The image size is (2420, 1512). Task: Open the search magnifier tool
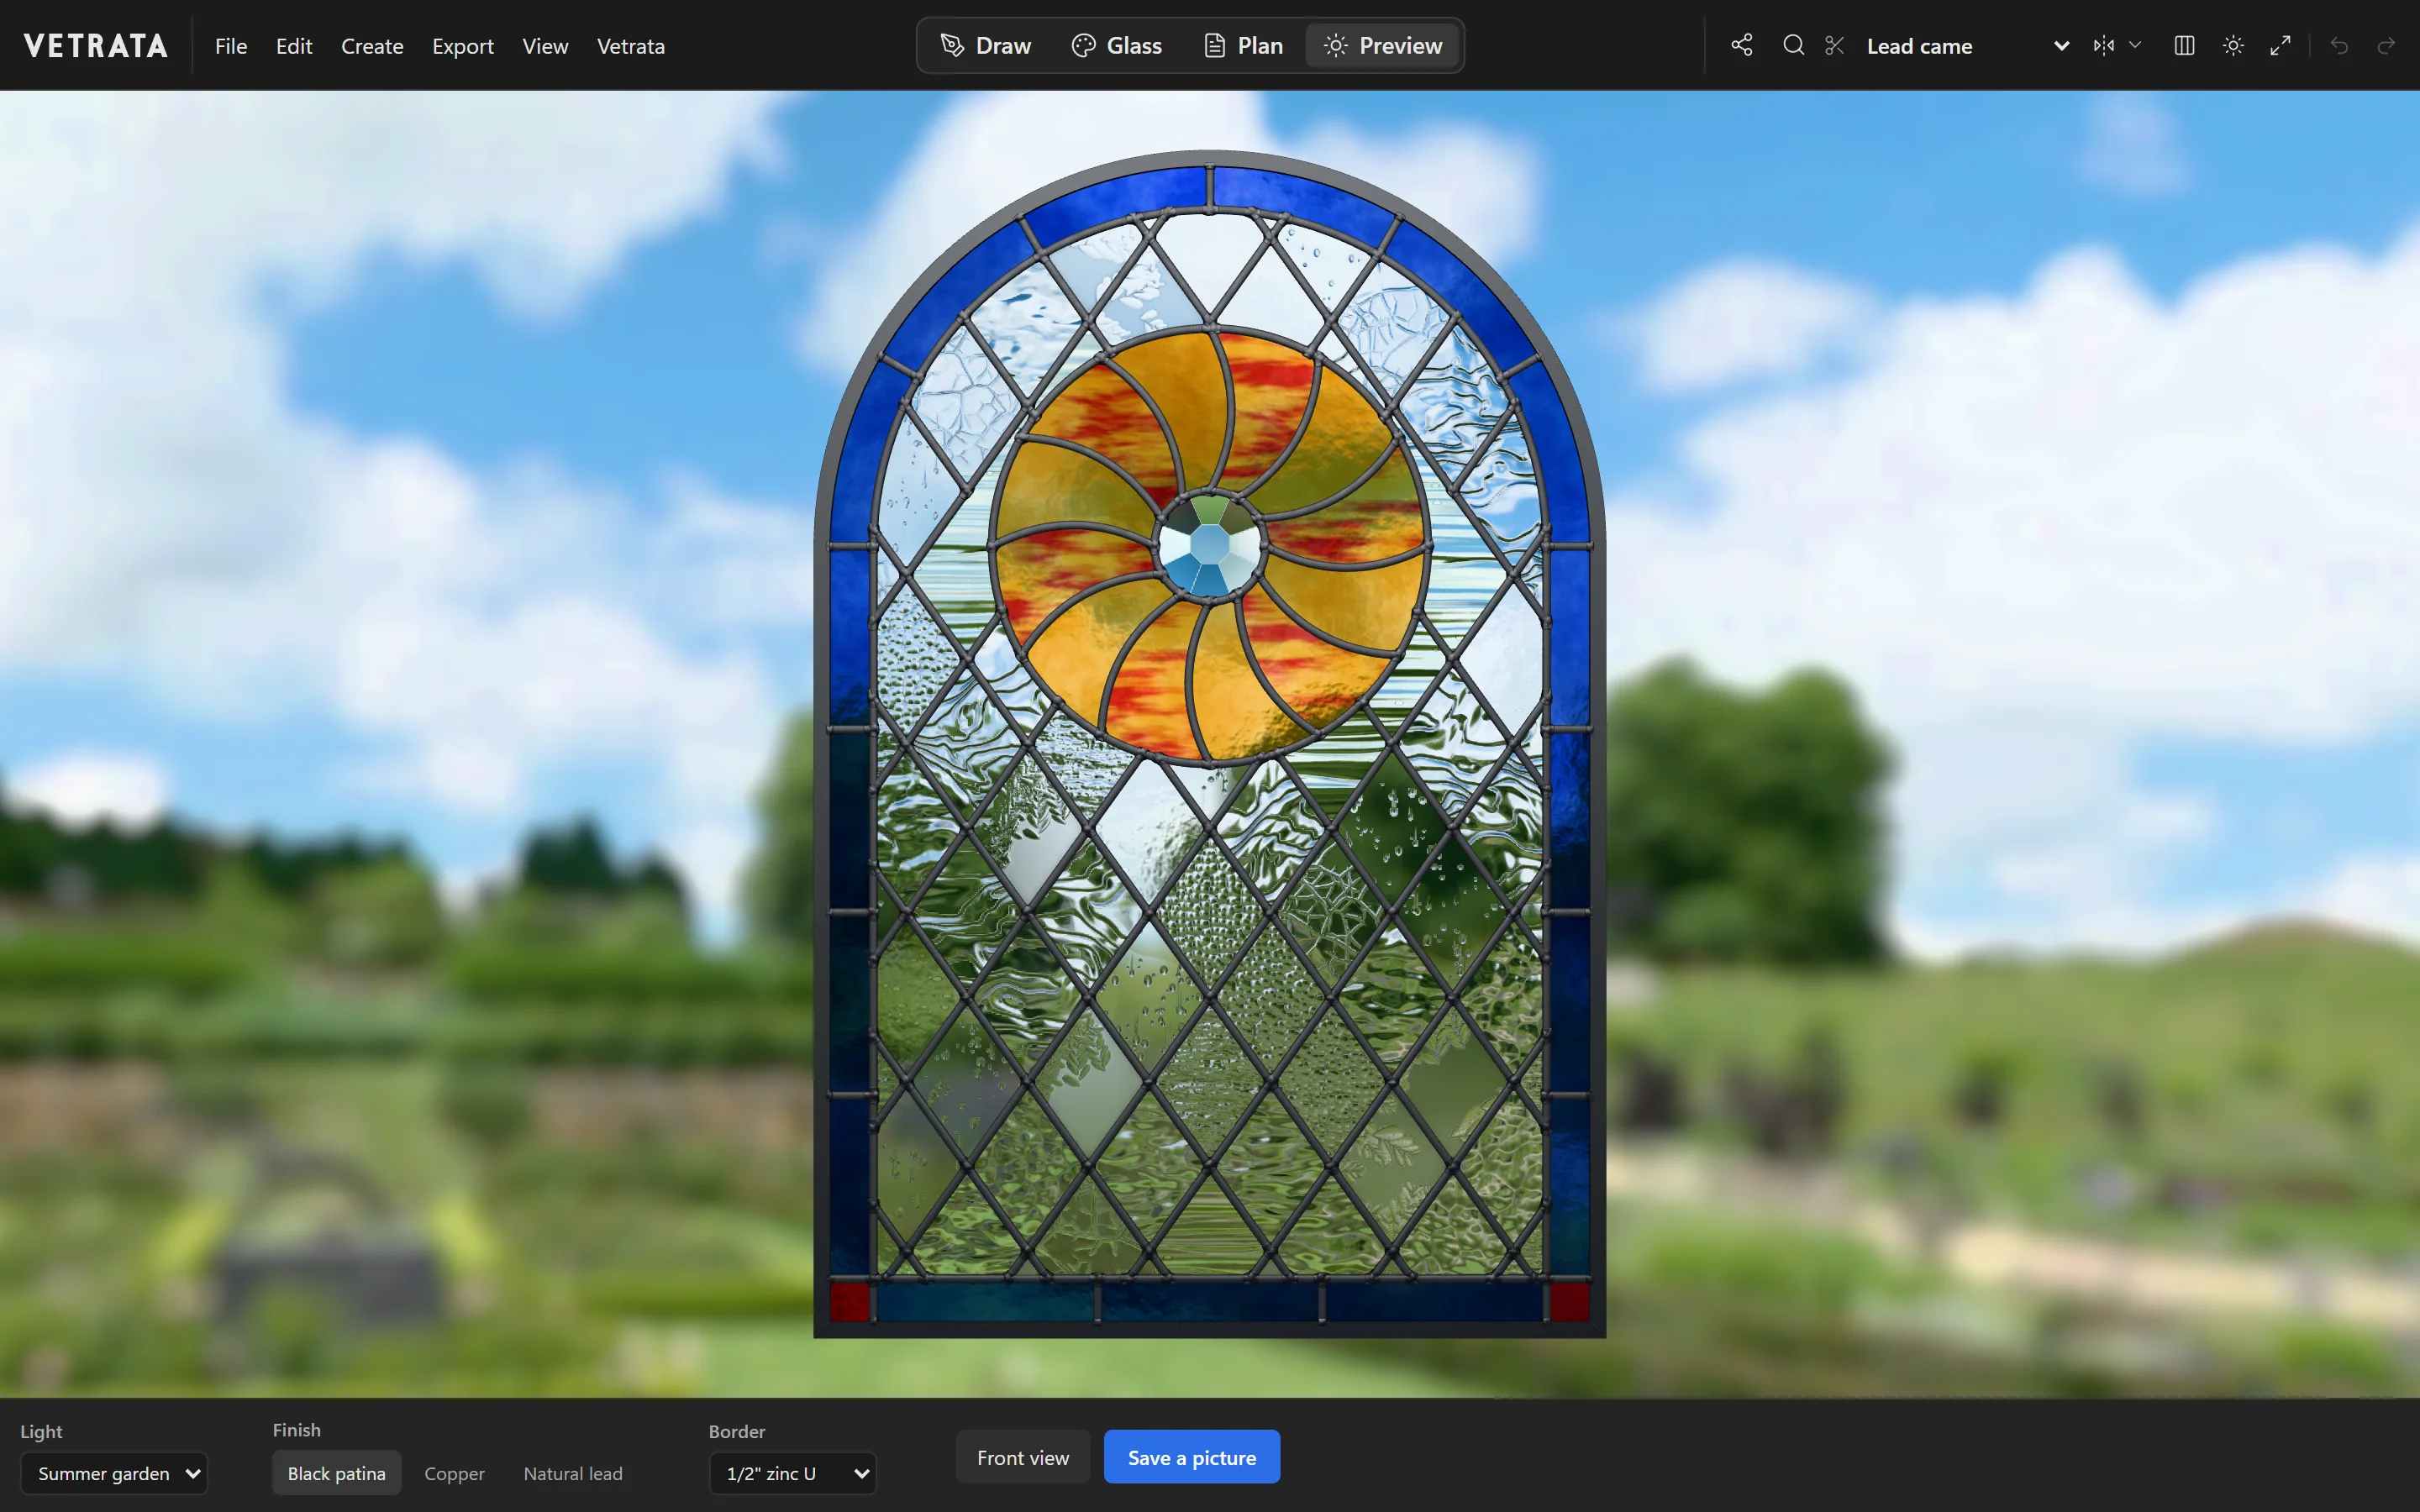(x=1793, y=46)
